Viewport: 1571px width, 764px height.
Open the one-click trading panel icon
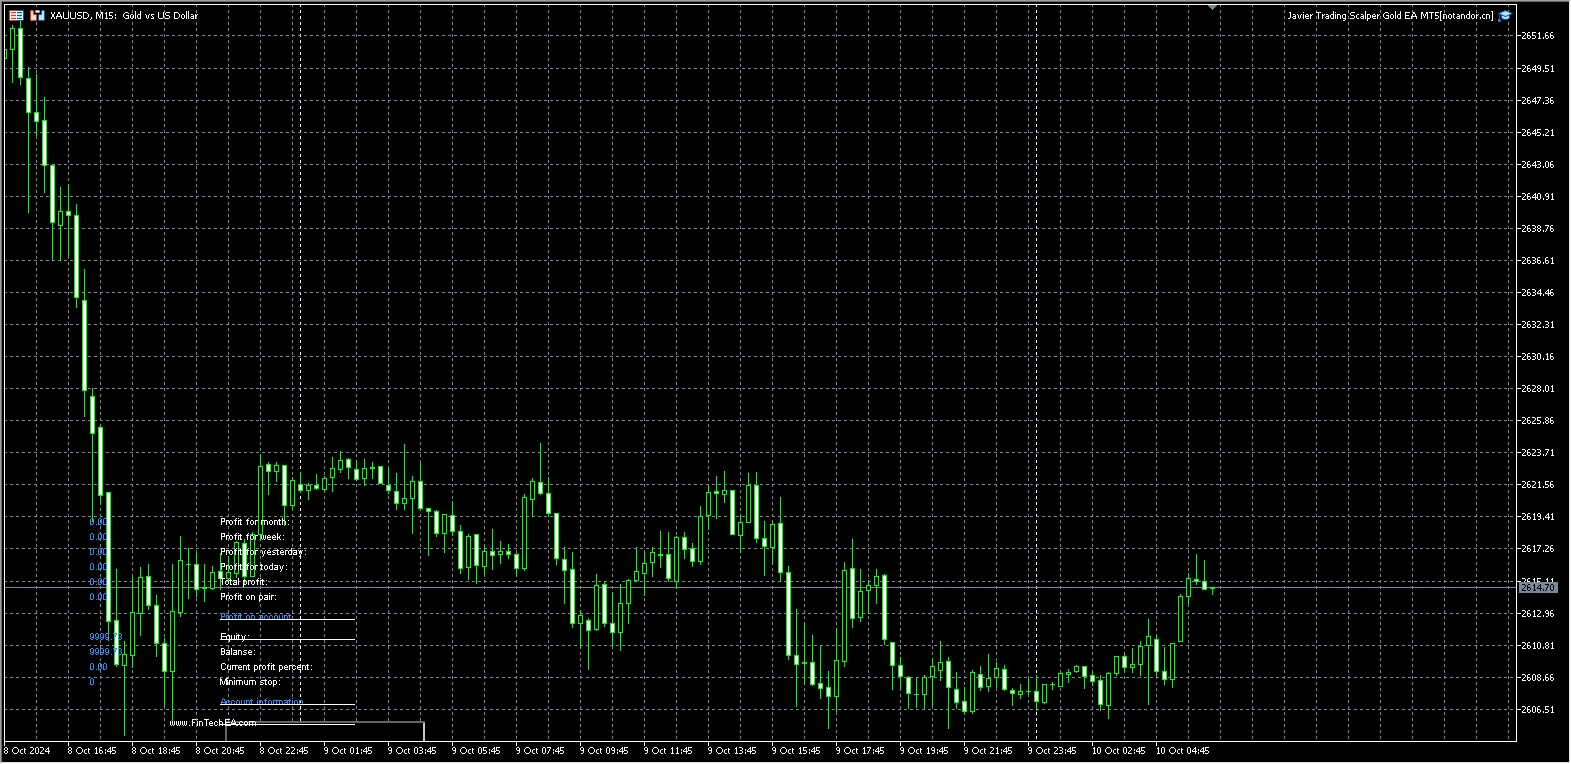[37, 16]
